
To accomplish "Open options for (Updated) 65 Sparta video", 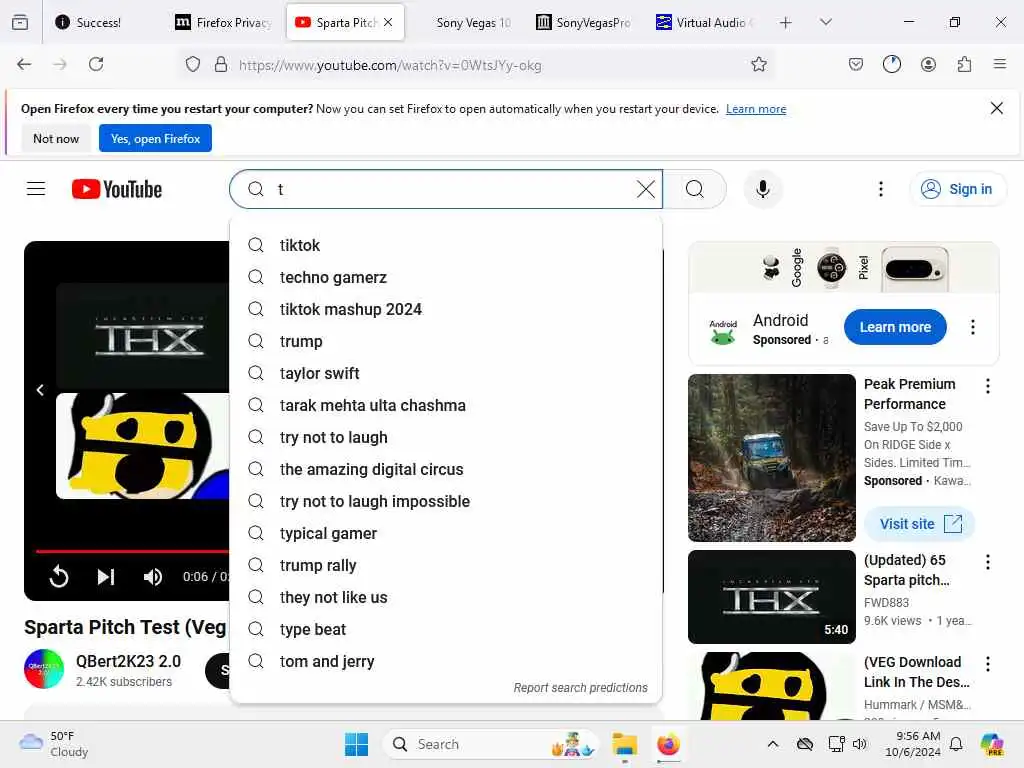I will tap(987, 562).
